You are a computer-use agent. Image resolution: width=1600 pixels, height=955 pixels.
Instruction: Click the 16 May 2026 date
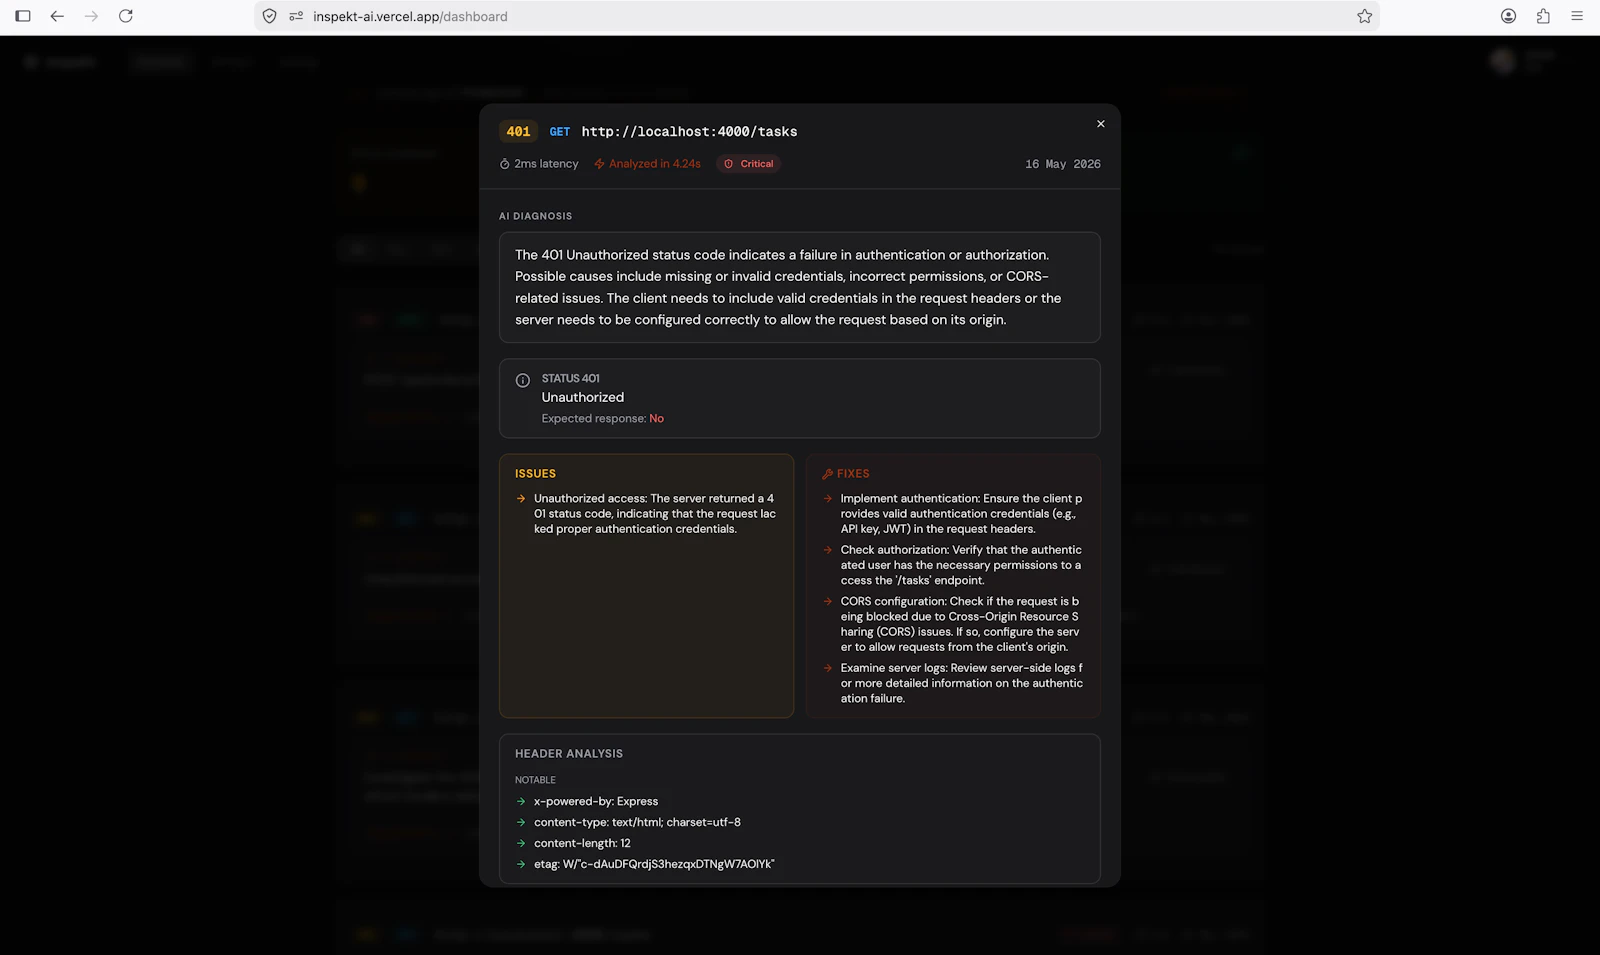[1062, 164]
